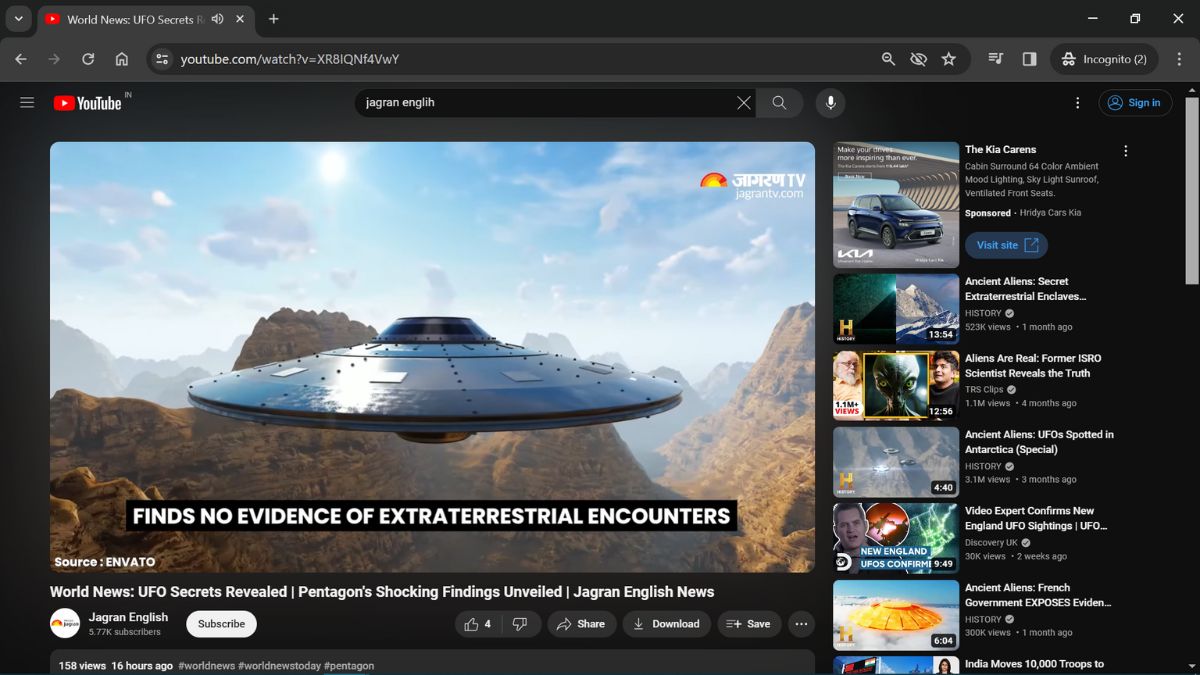Click the Sign in button
Screen dimensions: 1200x675
click(1135, 103)
